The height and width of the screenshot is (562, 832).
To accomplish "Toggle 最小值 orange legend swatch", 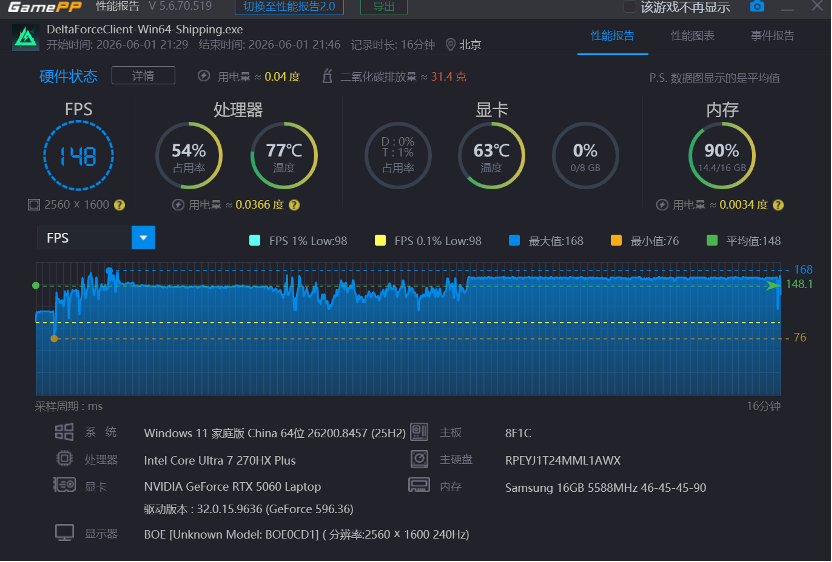I will coord(616,240).
